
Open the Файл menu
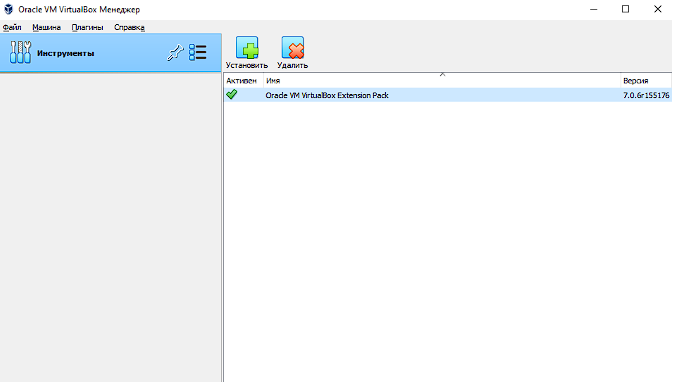click(x=12, y=28)
